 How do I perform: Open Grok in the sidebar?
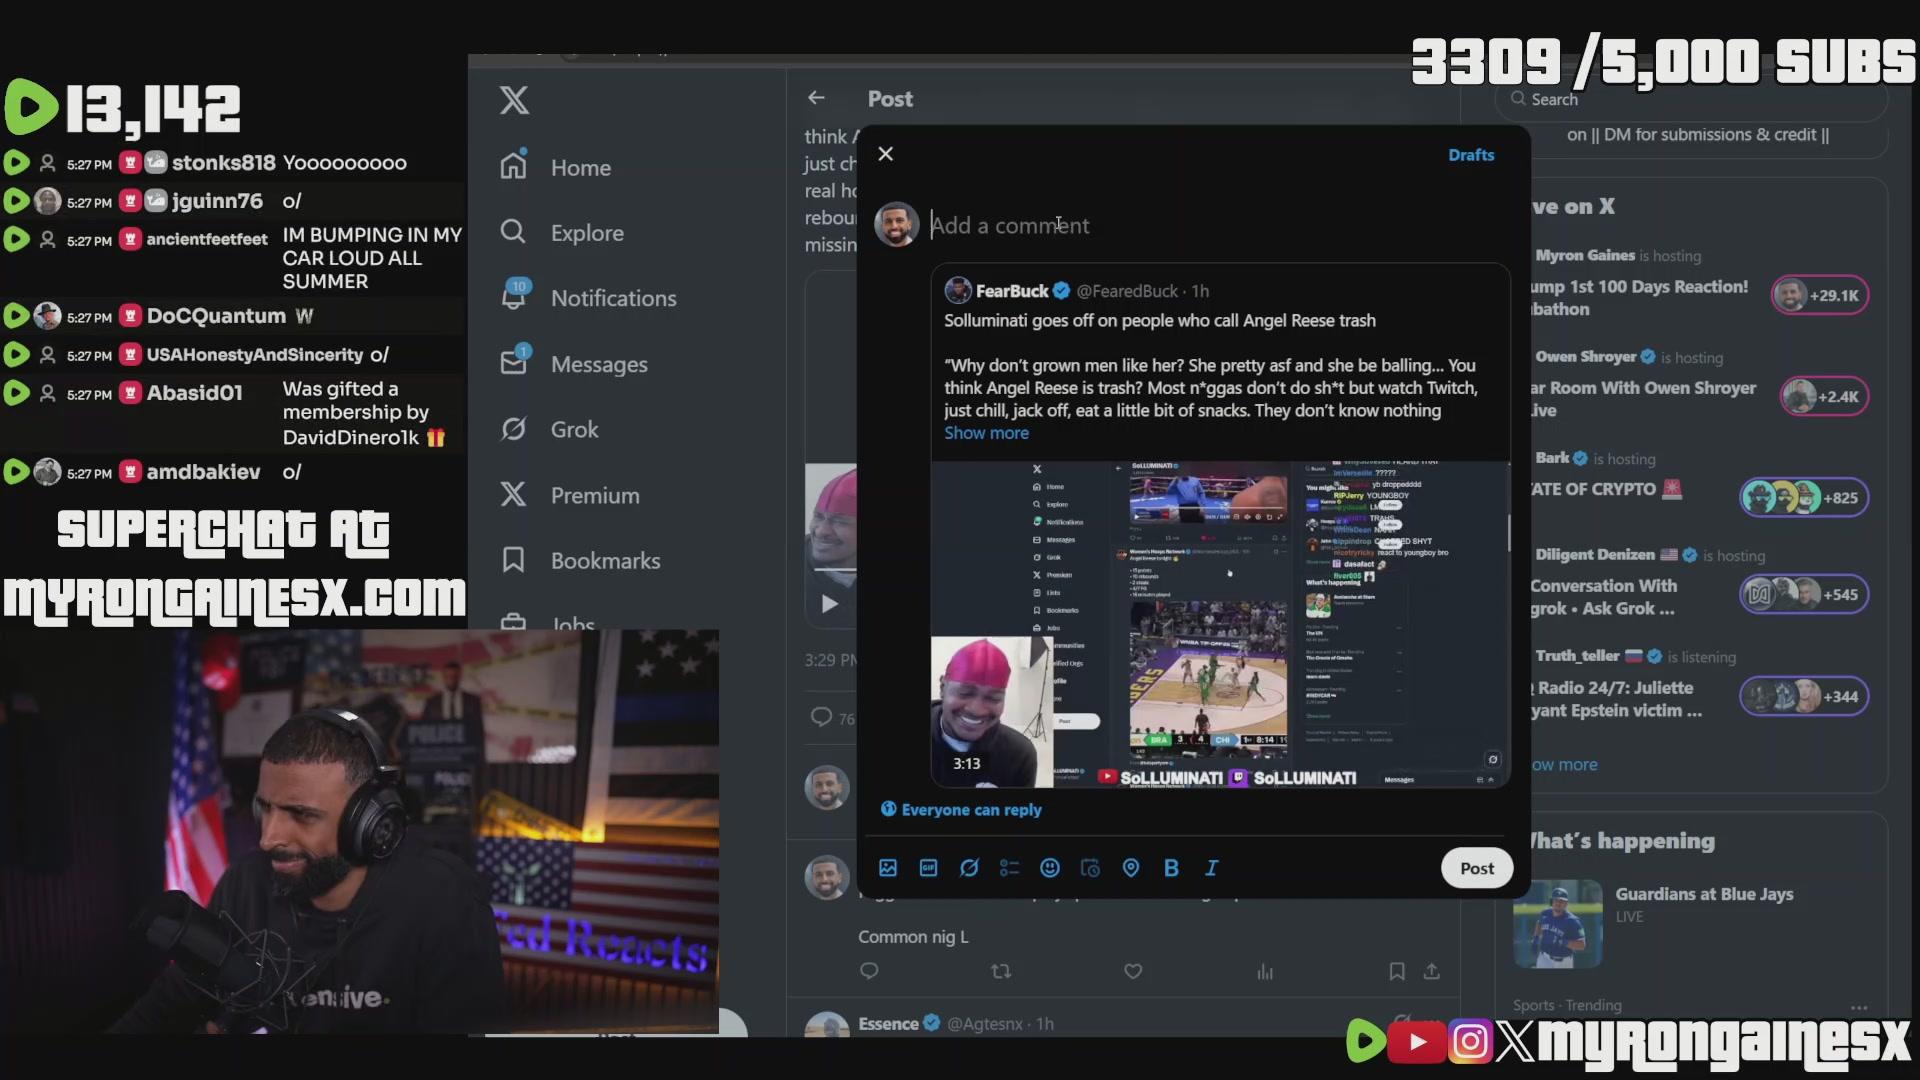click(549, 429)
